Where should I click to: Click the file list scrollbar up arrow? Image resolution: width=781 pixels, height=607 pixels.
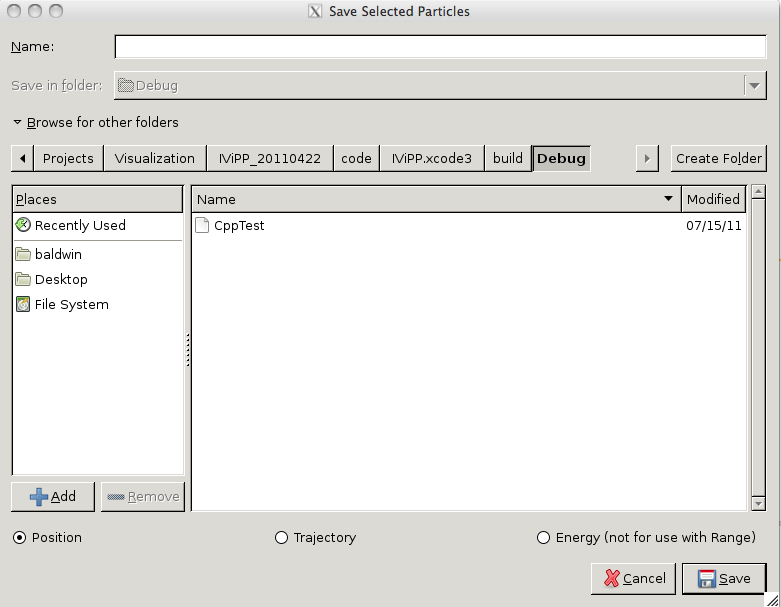758,192
